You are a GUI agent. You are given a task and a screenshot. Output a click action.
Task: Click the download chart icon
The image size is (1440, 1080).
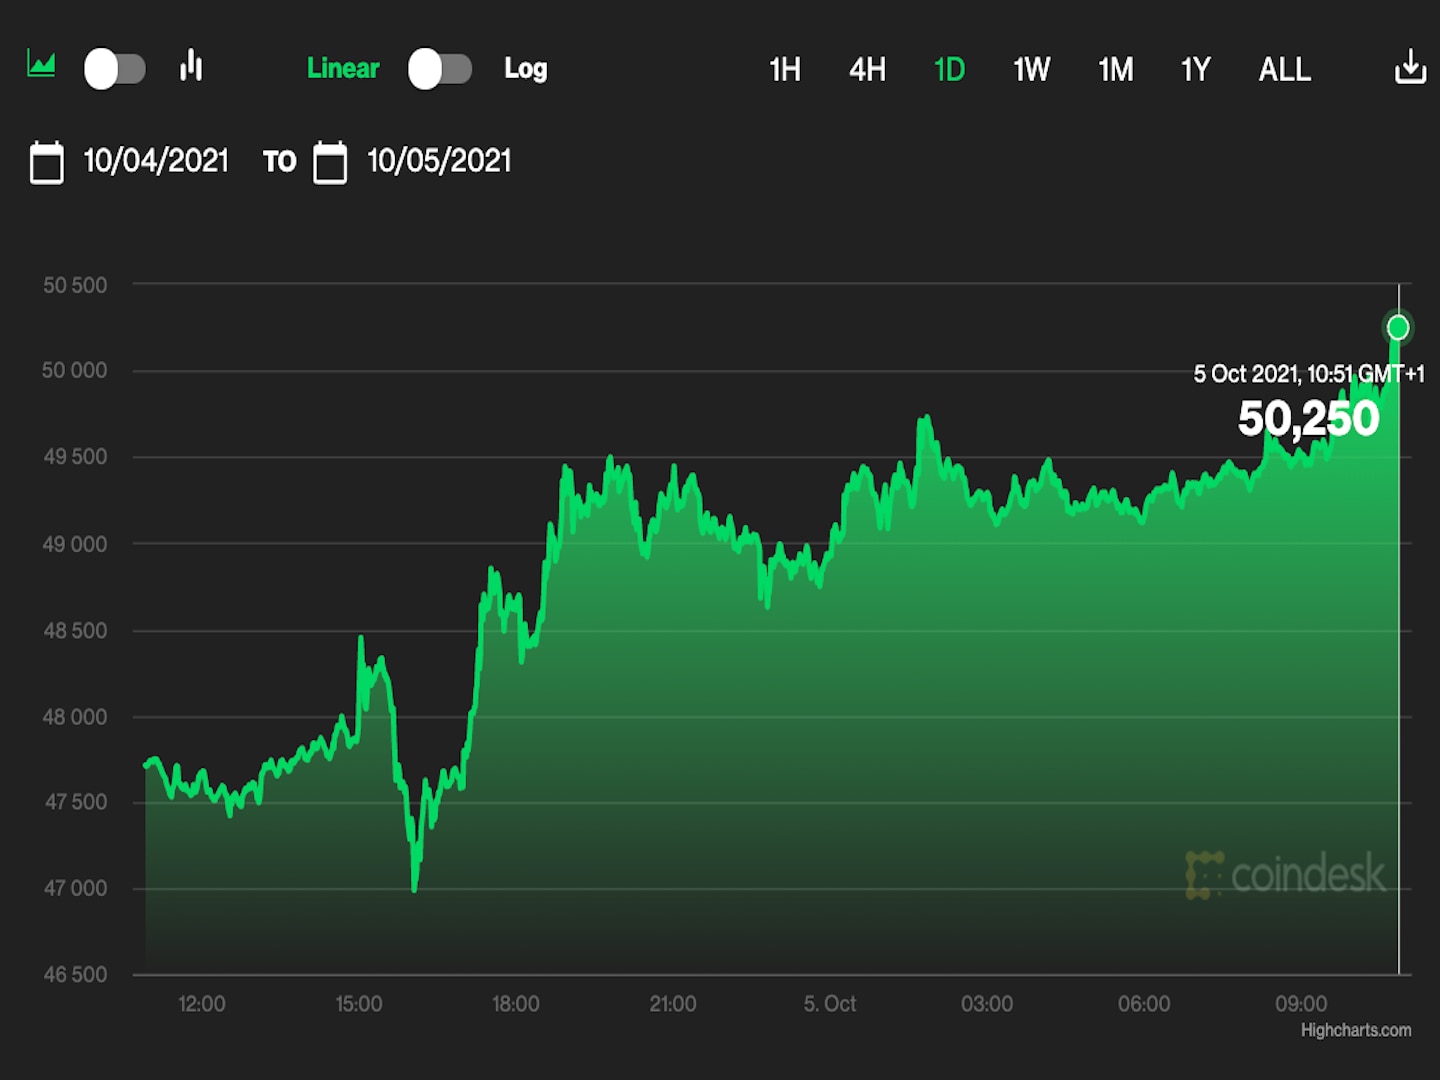tap(1409, 67)
